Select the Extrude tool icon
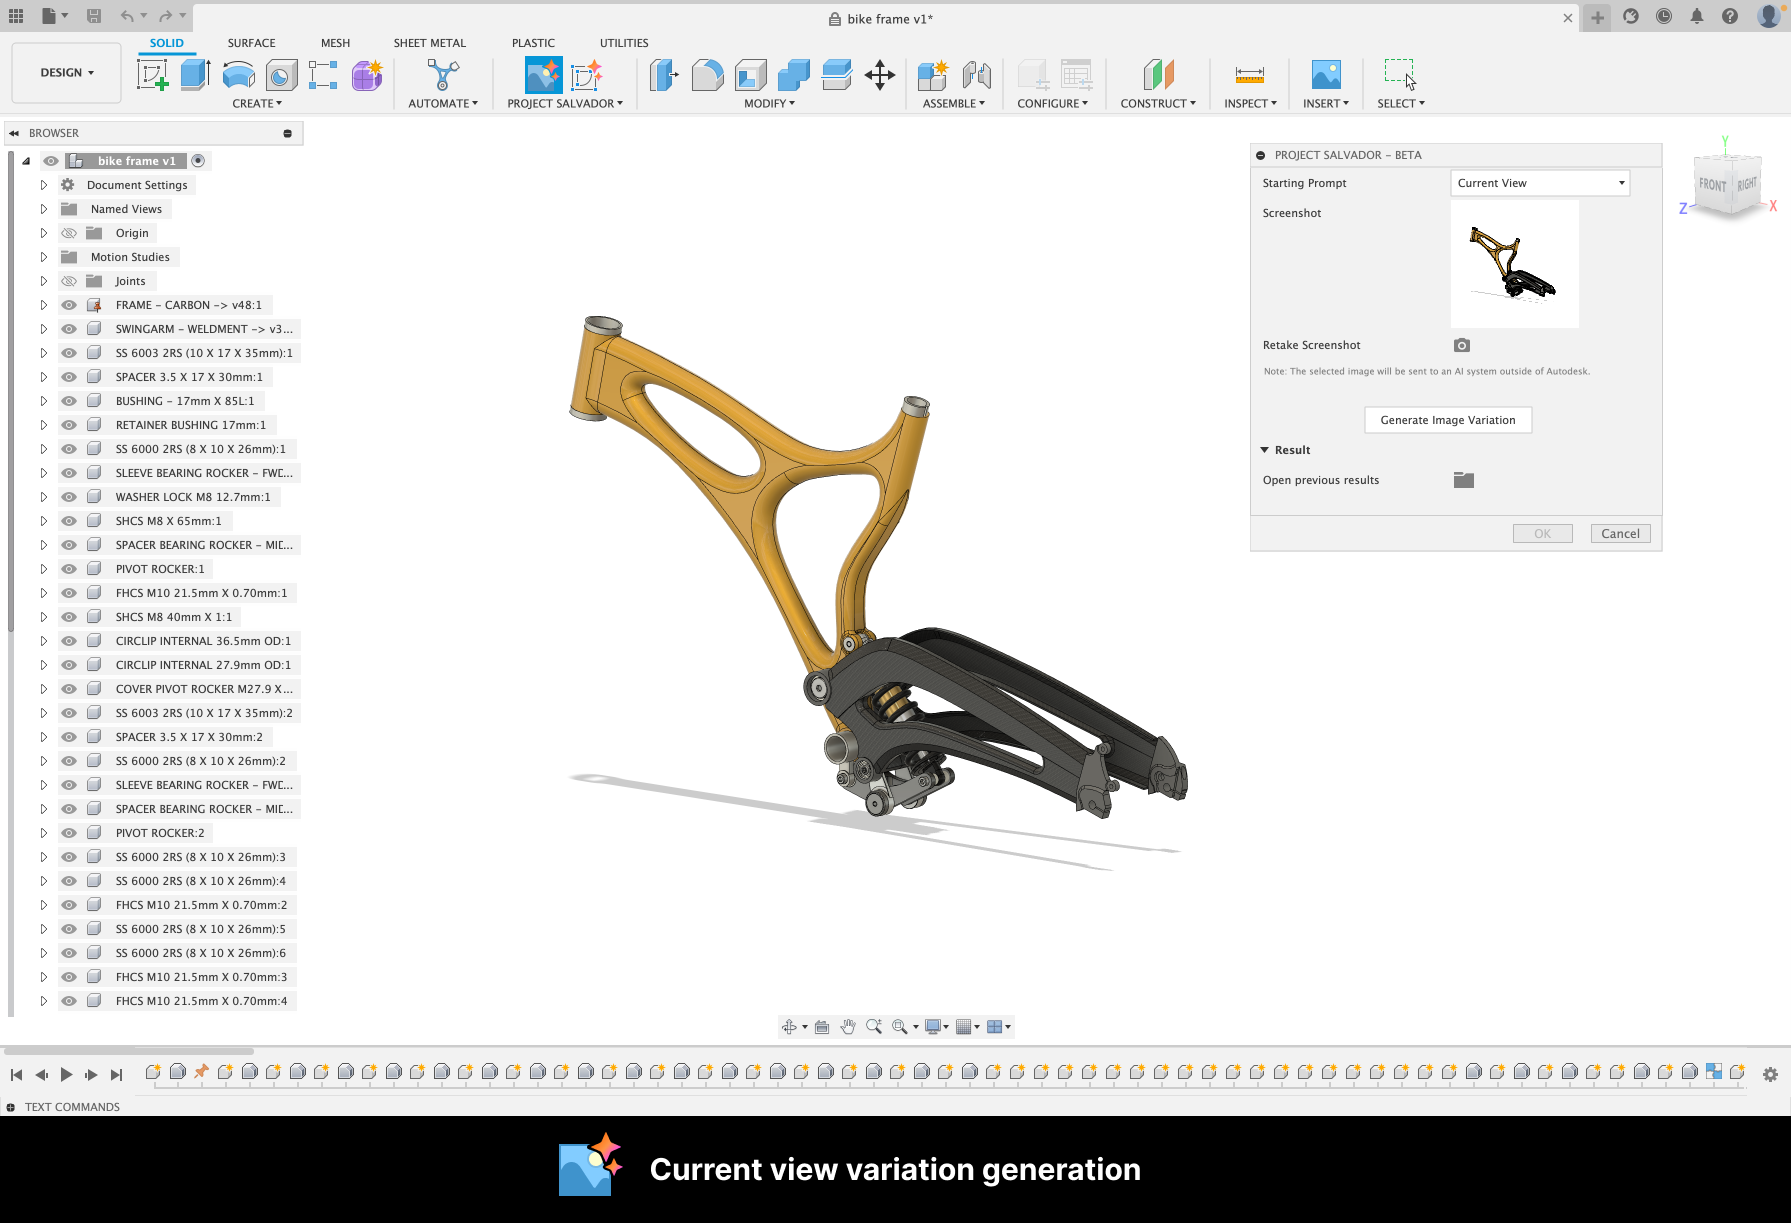This screenshot has height=1223, width=1791. tap(195, 75)
